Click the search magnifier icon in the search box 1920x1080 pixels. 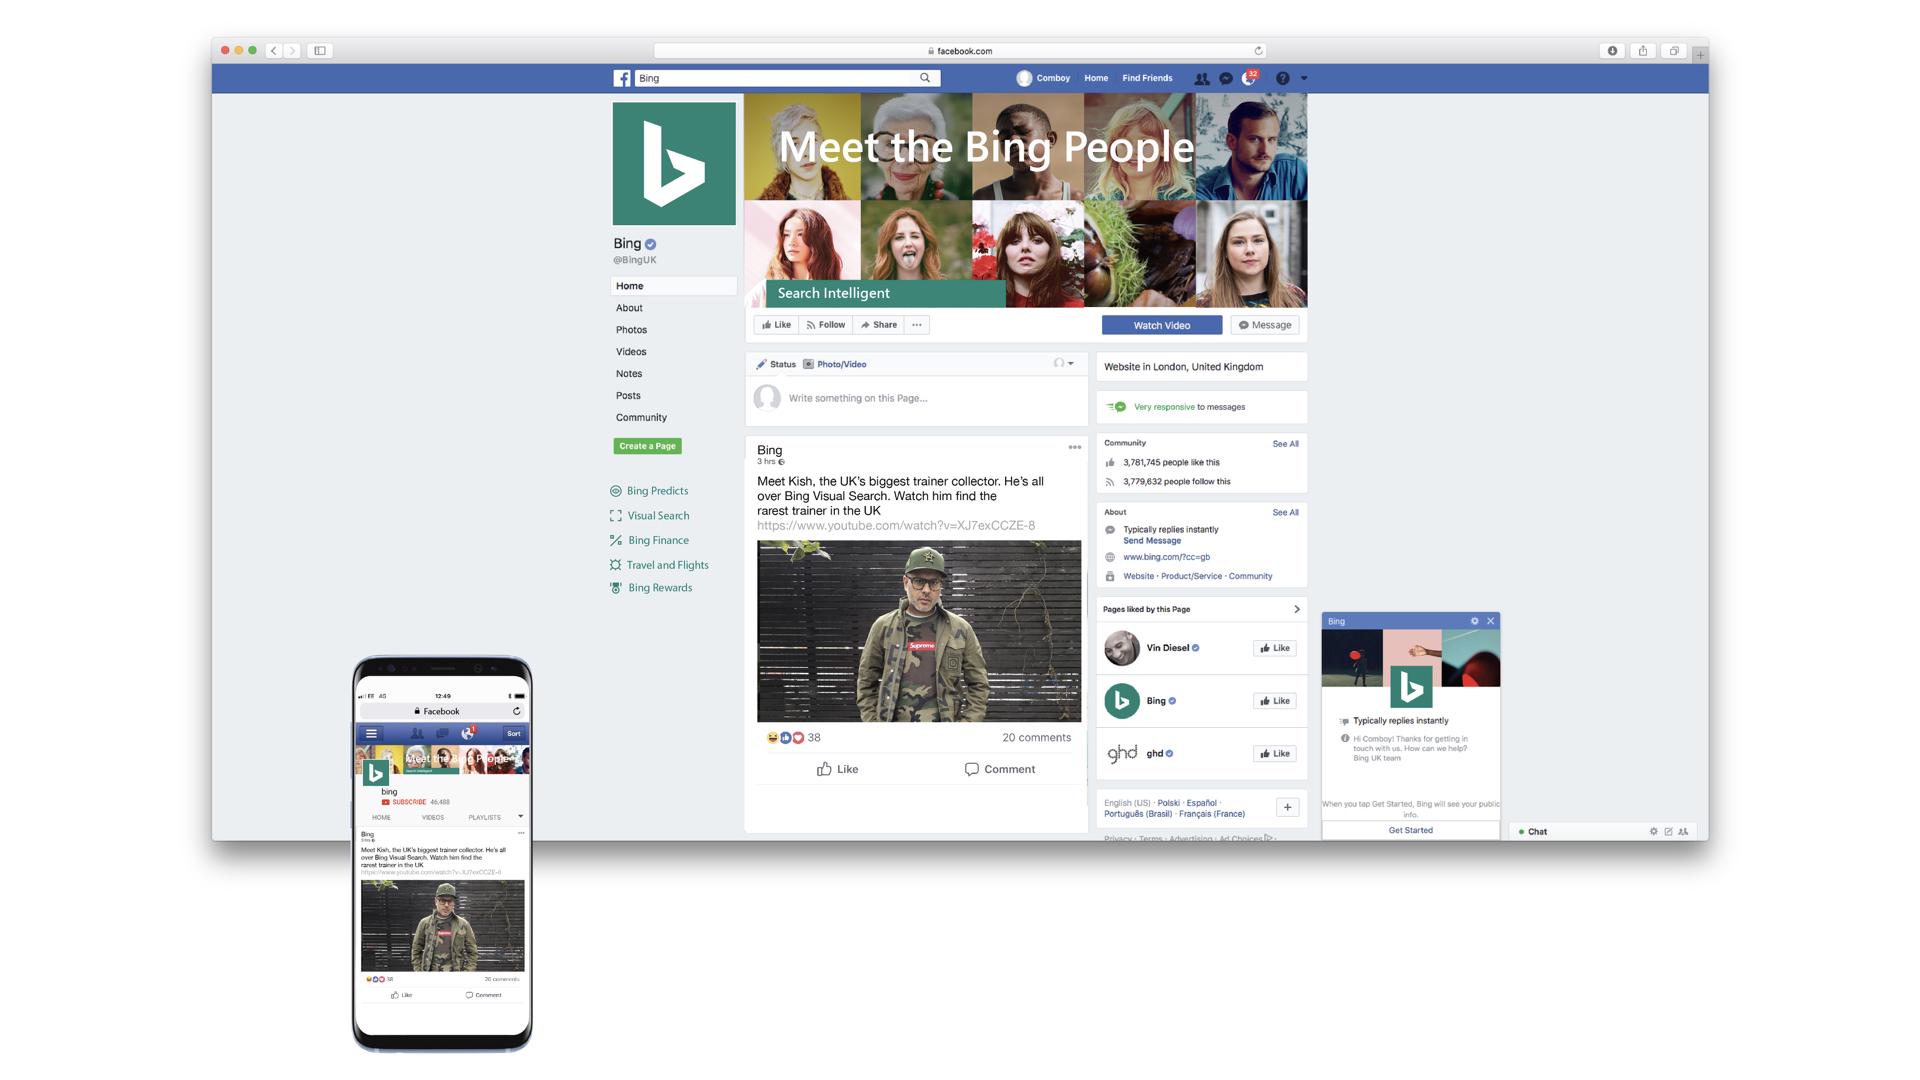925,78
